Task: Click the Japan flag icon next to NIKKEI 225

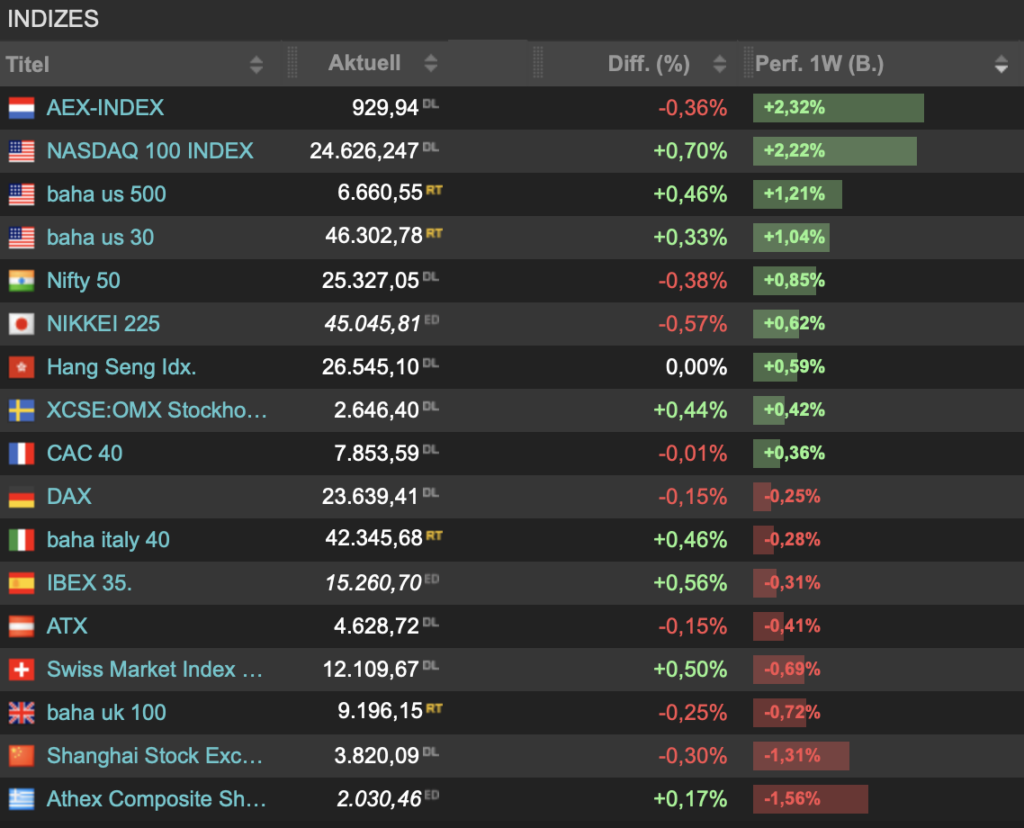Action: click(x=21, y=324)
